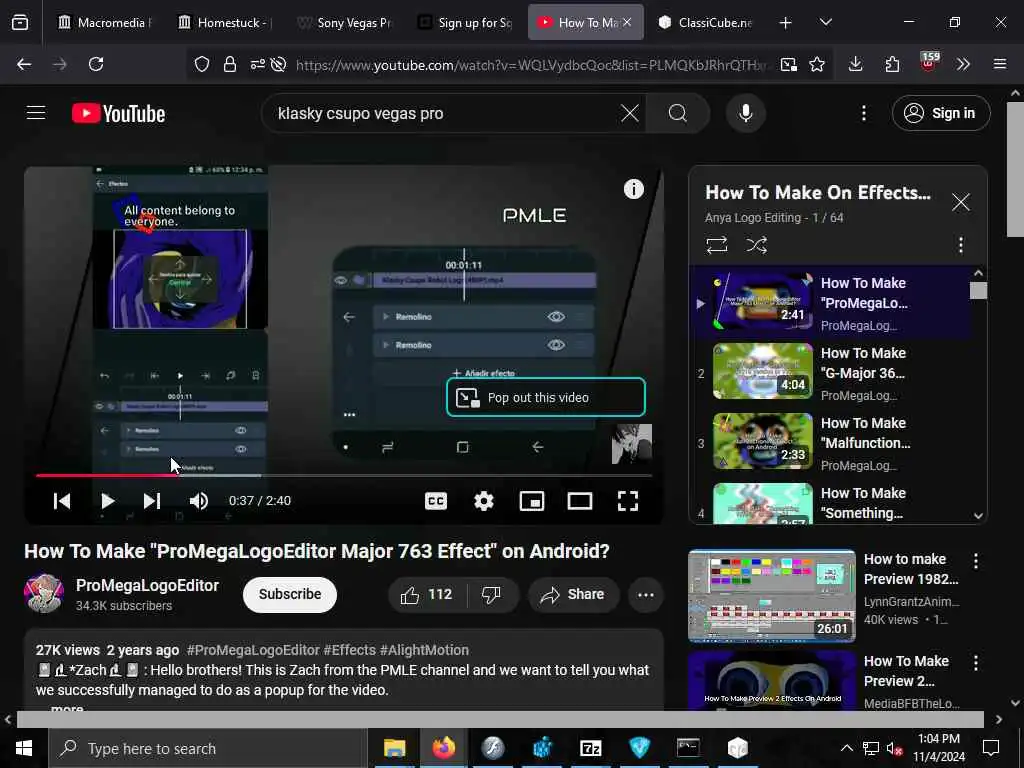This screenshot has height=768, width=1024.
Task: Show video info card icon
Action: [x=633, y=189]
